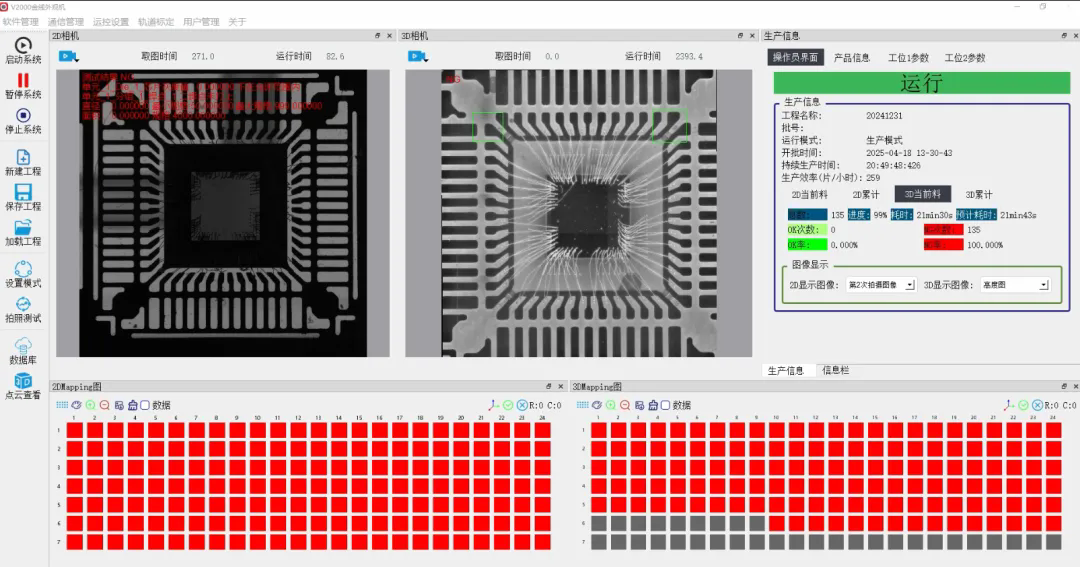The width and height of the screenshot is (1080, 567).
Task: Open the 数据库 database icon
Action: 23,345
